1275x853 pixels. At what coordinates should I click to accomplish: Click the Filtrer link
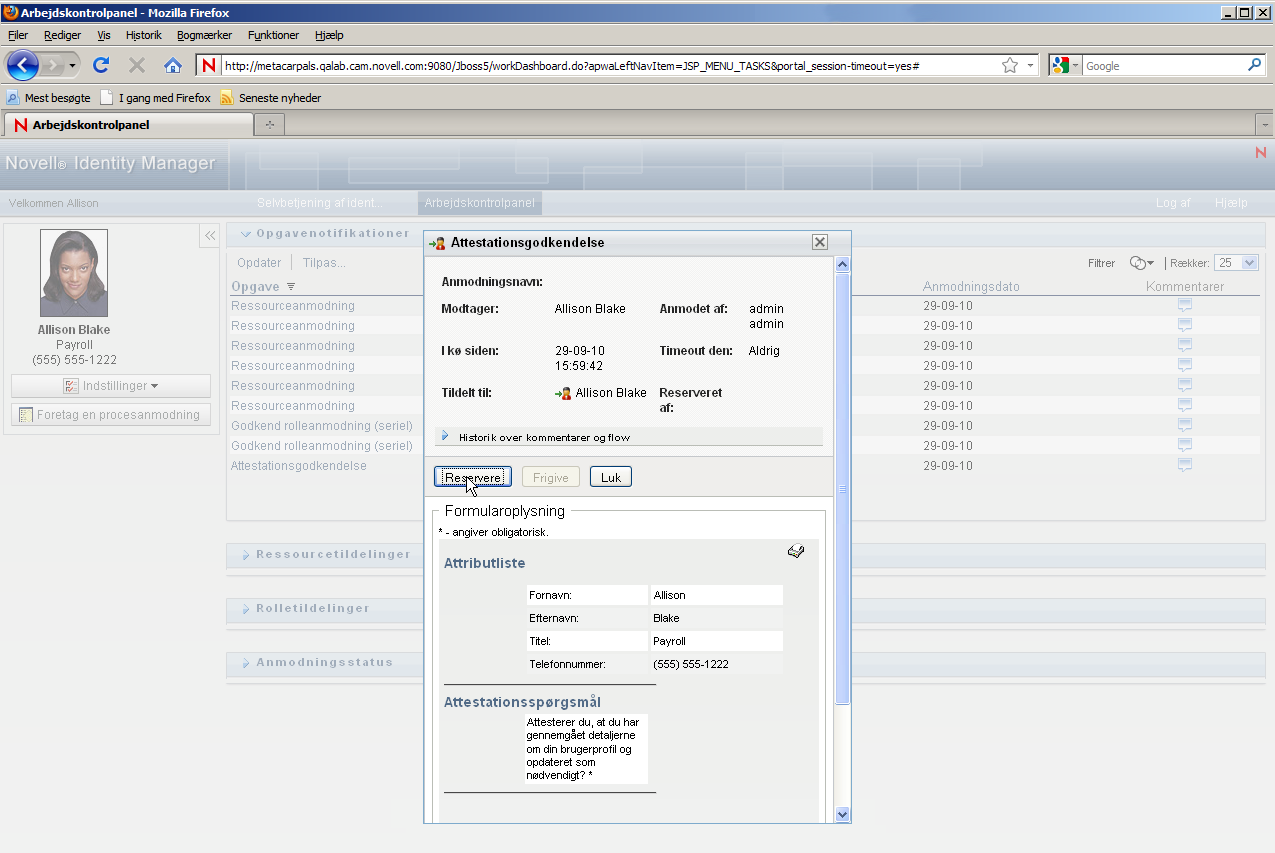tap(1101, 263)
